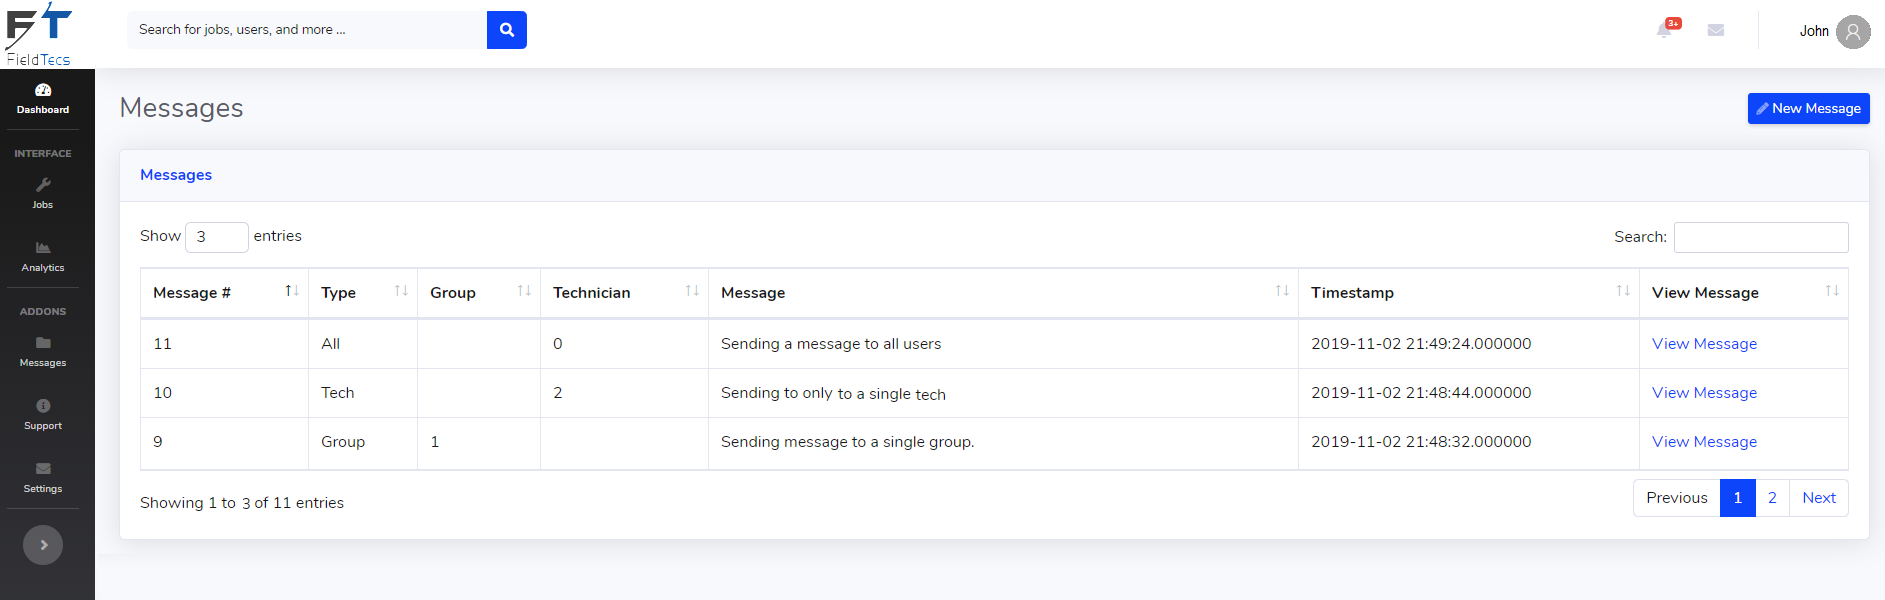Open View Message link for message 11
Screen dimensions: 1885x600
1704,344
